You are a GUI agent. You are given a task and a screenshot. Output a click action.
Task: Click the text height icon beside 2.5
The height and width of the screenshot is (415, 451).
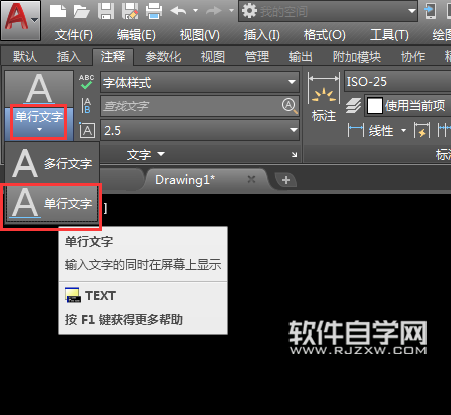coord(87,130)
